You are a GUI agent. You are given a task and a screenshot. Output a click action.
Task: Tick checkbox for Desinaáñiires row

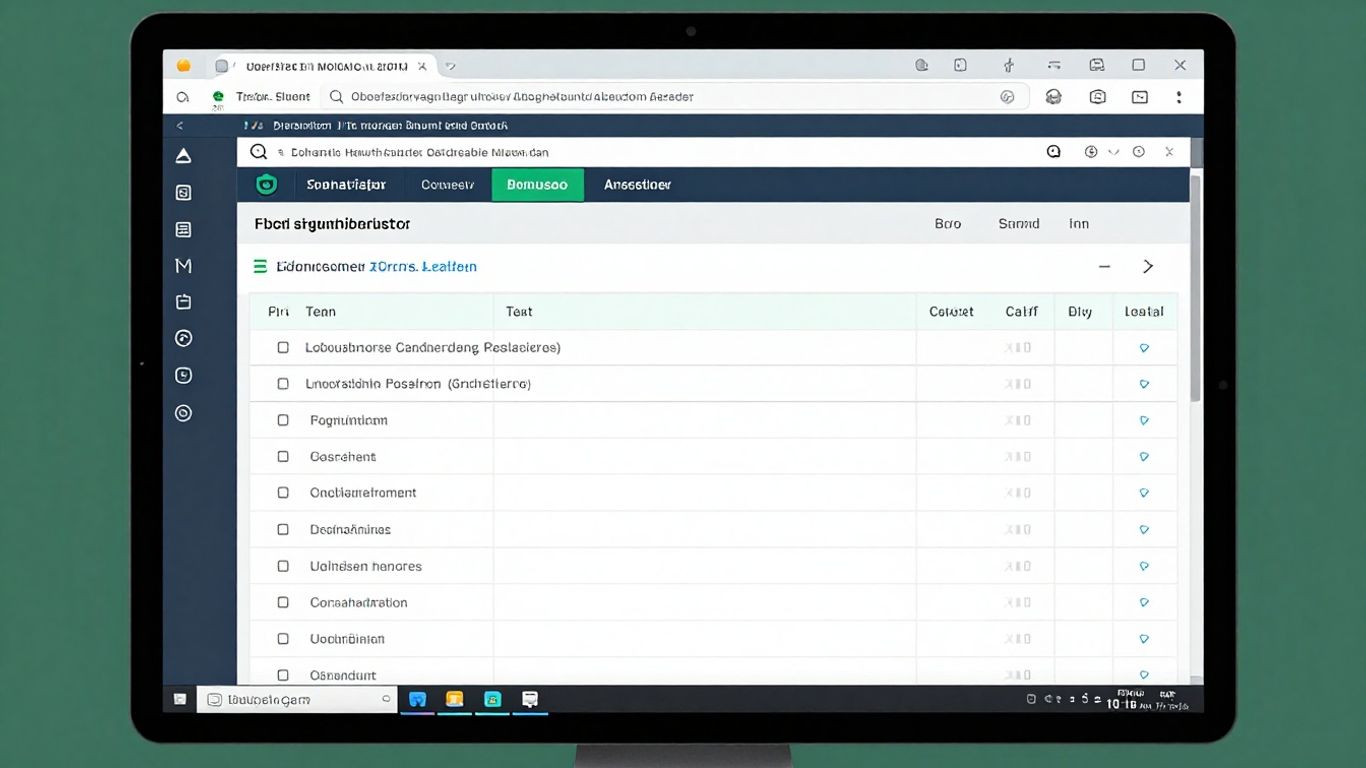(x=283, y=529)
